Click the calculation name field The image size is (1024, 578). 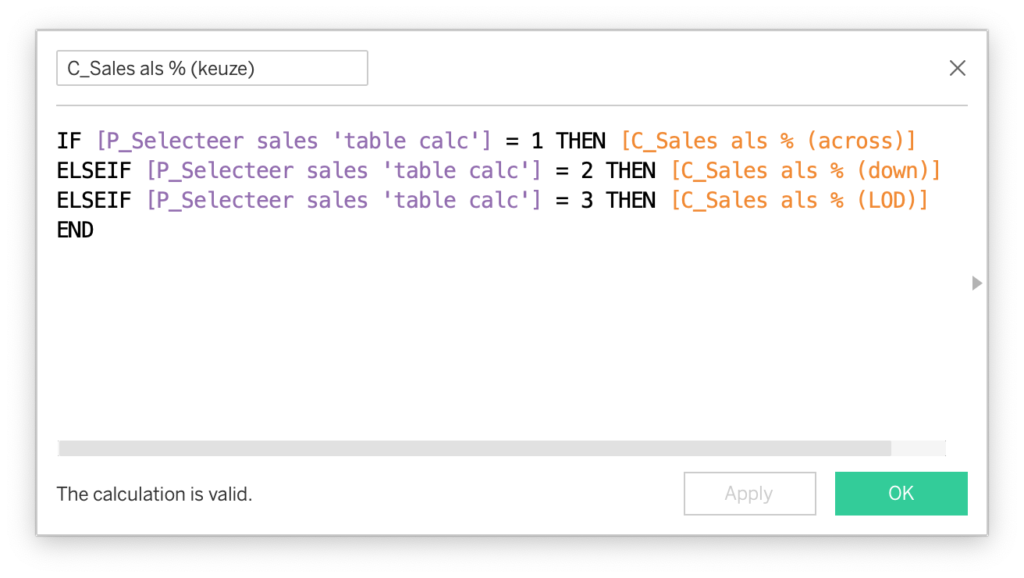pyautogui.click(x=212, y=68)
